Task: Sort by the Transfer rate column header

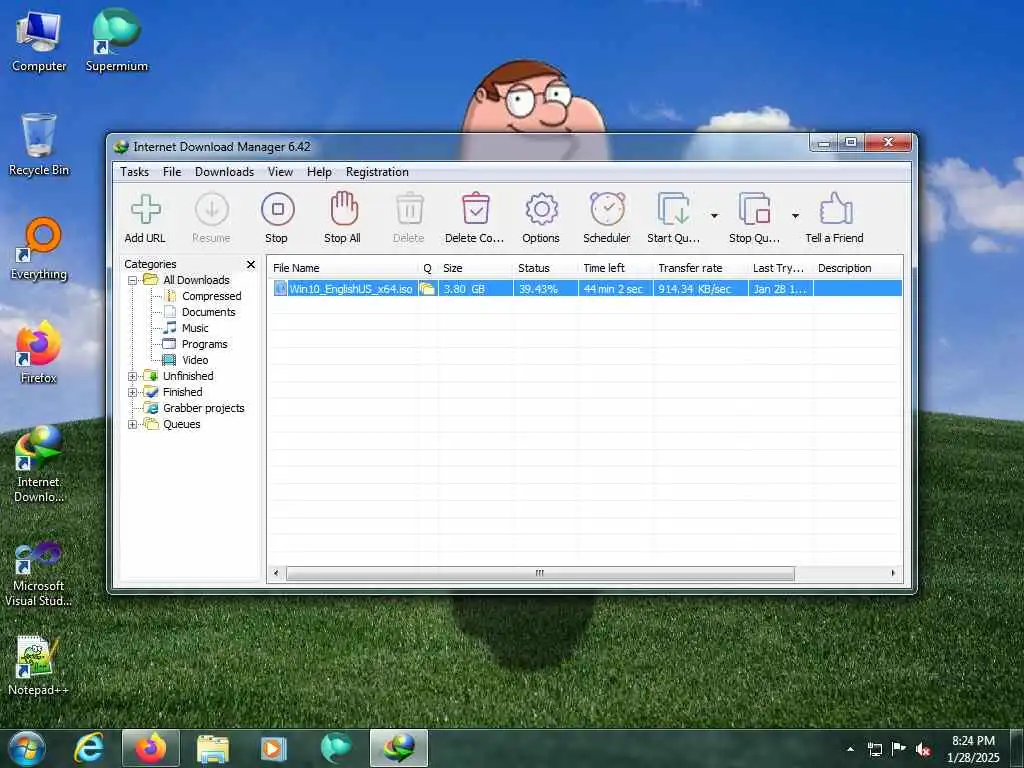Action: (701, 268)
